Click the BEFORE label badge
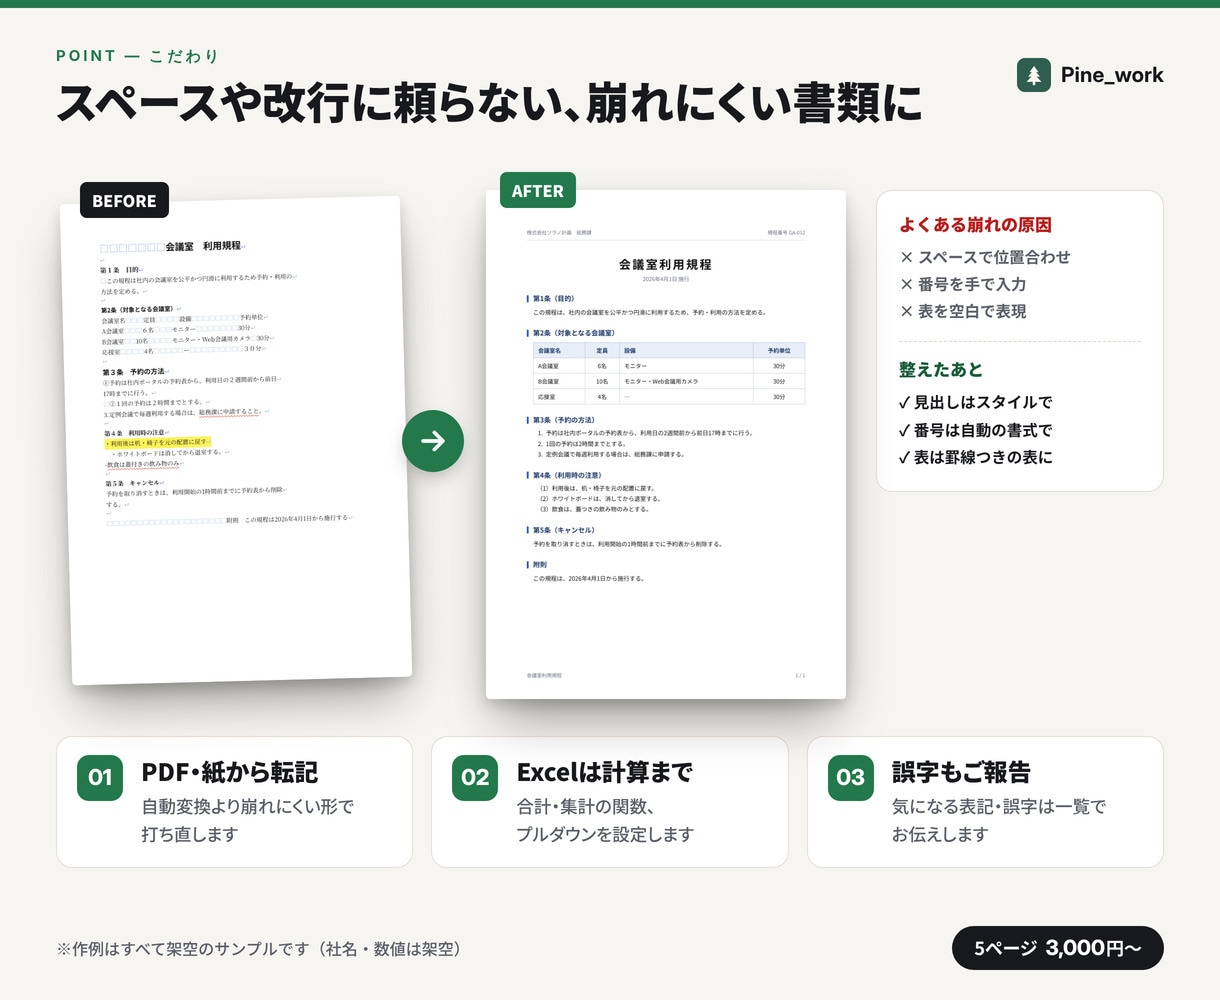The image size is (1220, 1000). coord(124,201)
